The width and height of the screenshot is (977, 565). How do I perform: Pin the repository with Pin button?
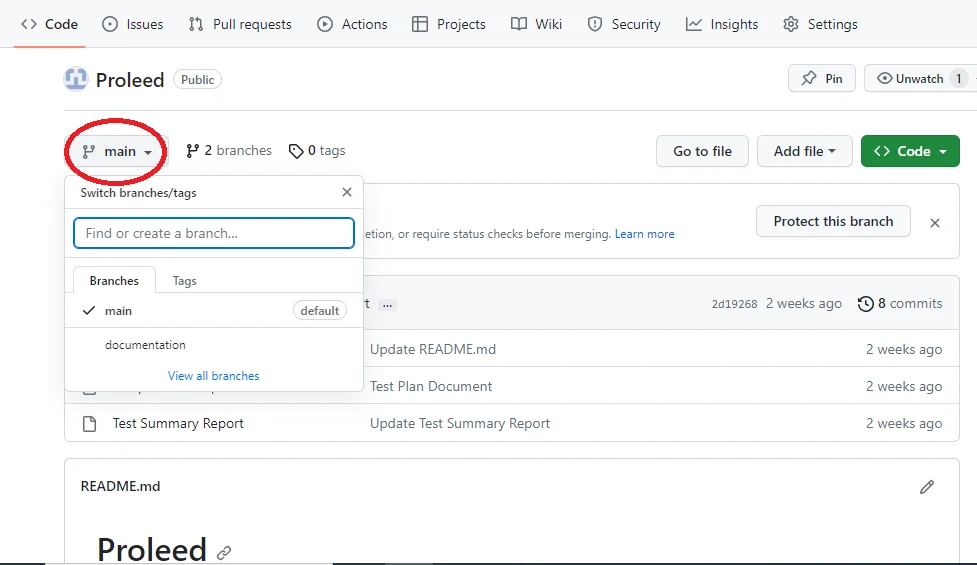[x=822, y=78]
